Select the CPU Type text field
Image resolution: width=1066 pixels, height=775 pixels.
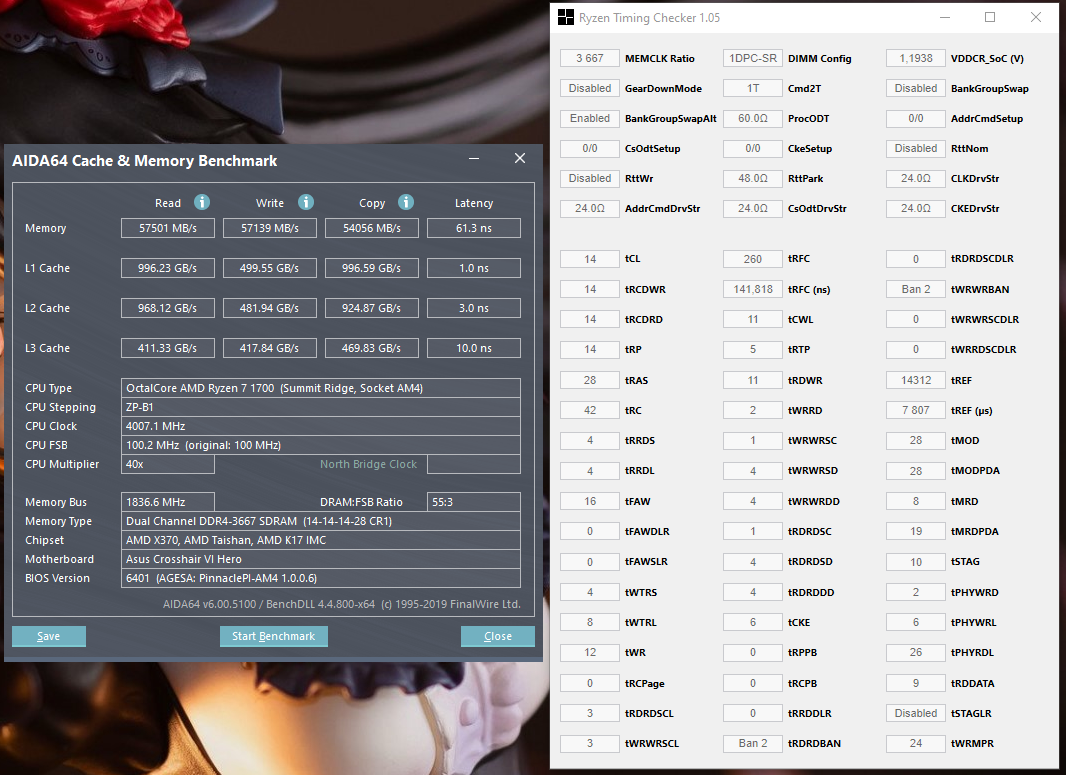[321, 388]
